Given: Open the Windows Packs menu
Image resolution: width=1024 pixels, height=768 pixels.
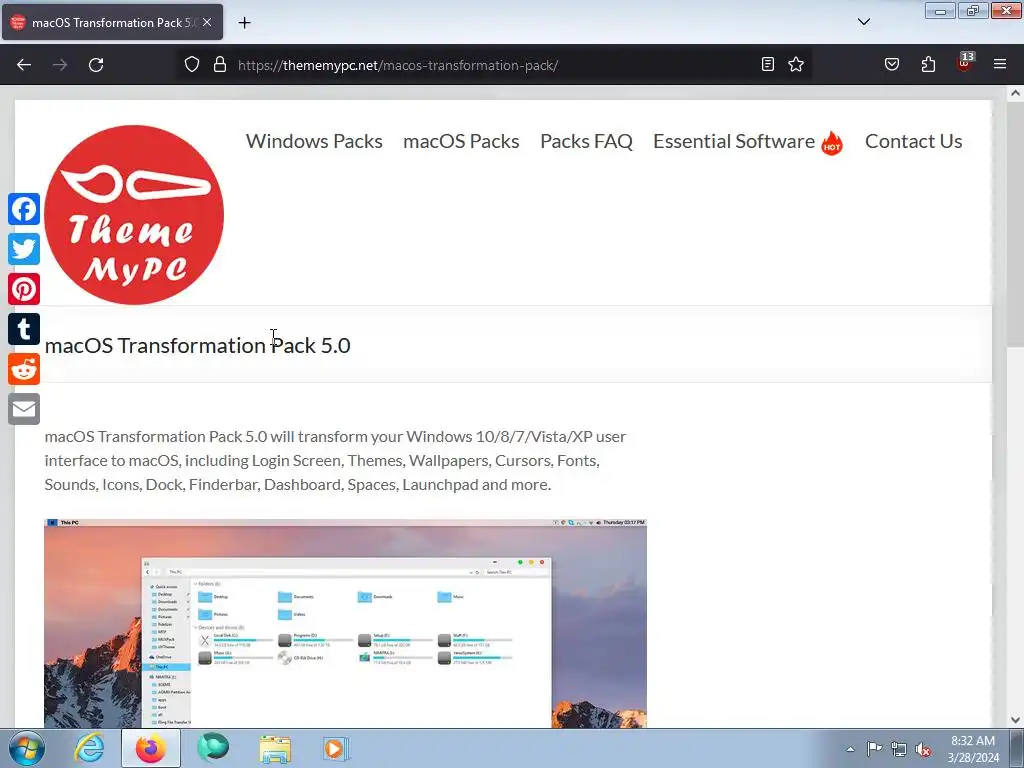Looking at the screenshot, I should pyautogui.click(x=314, y=141).
